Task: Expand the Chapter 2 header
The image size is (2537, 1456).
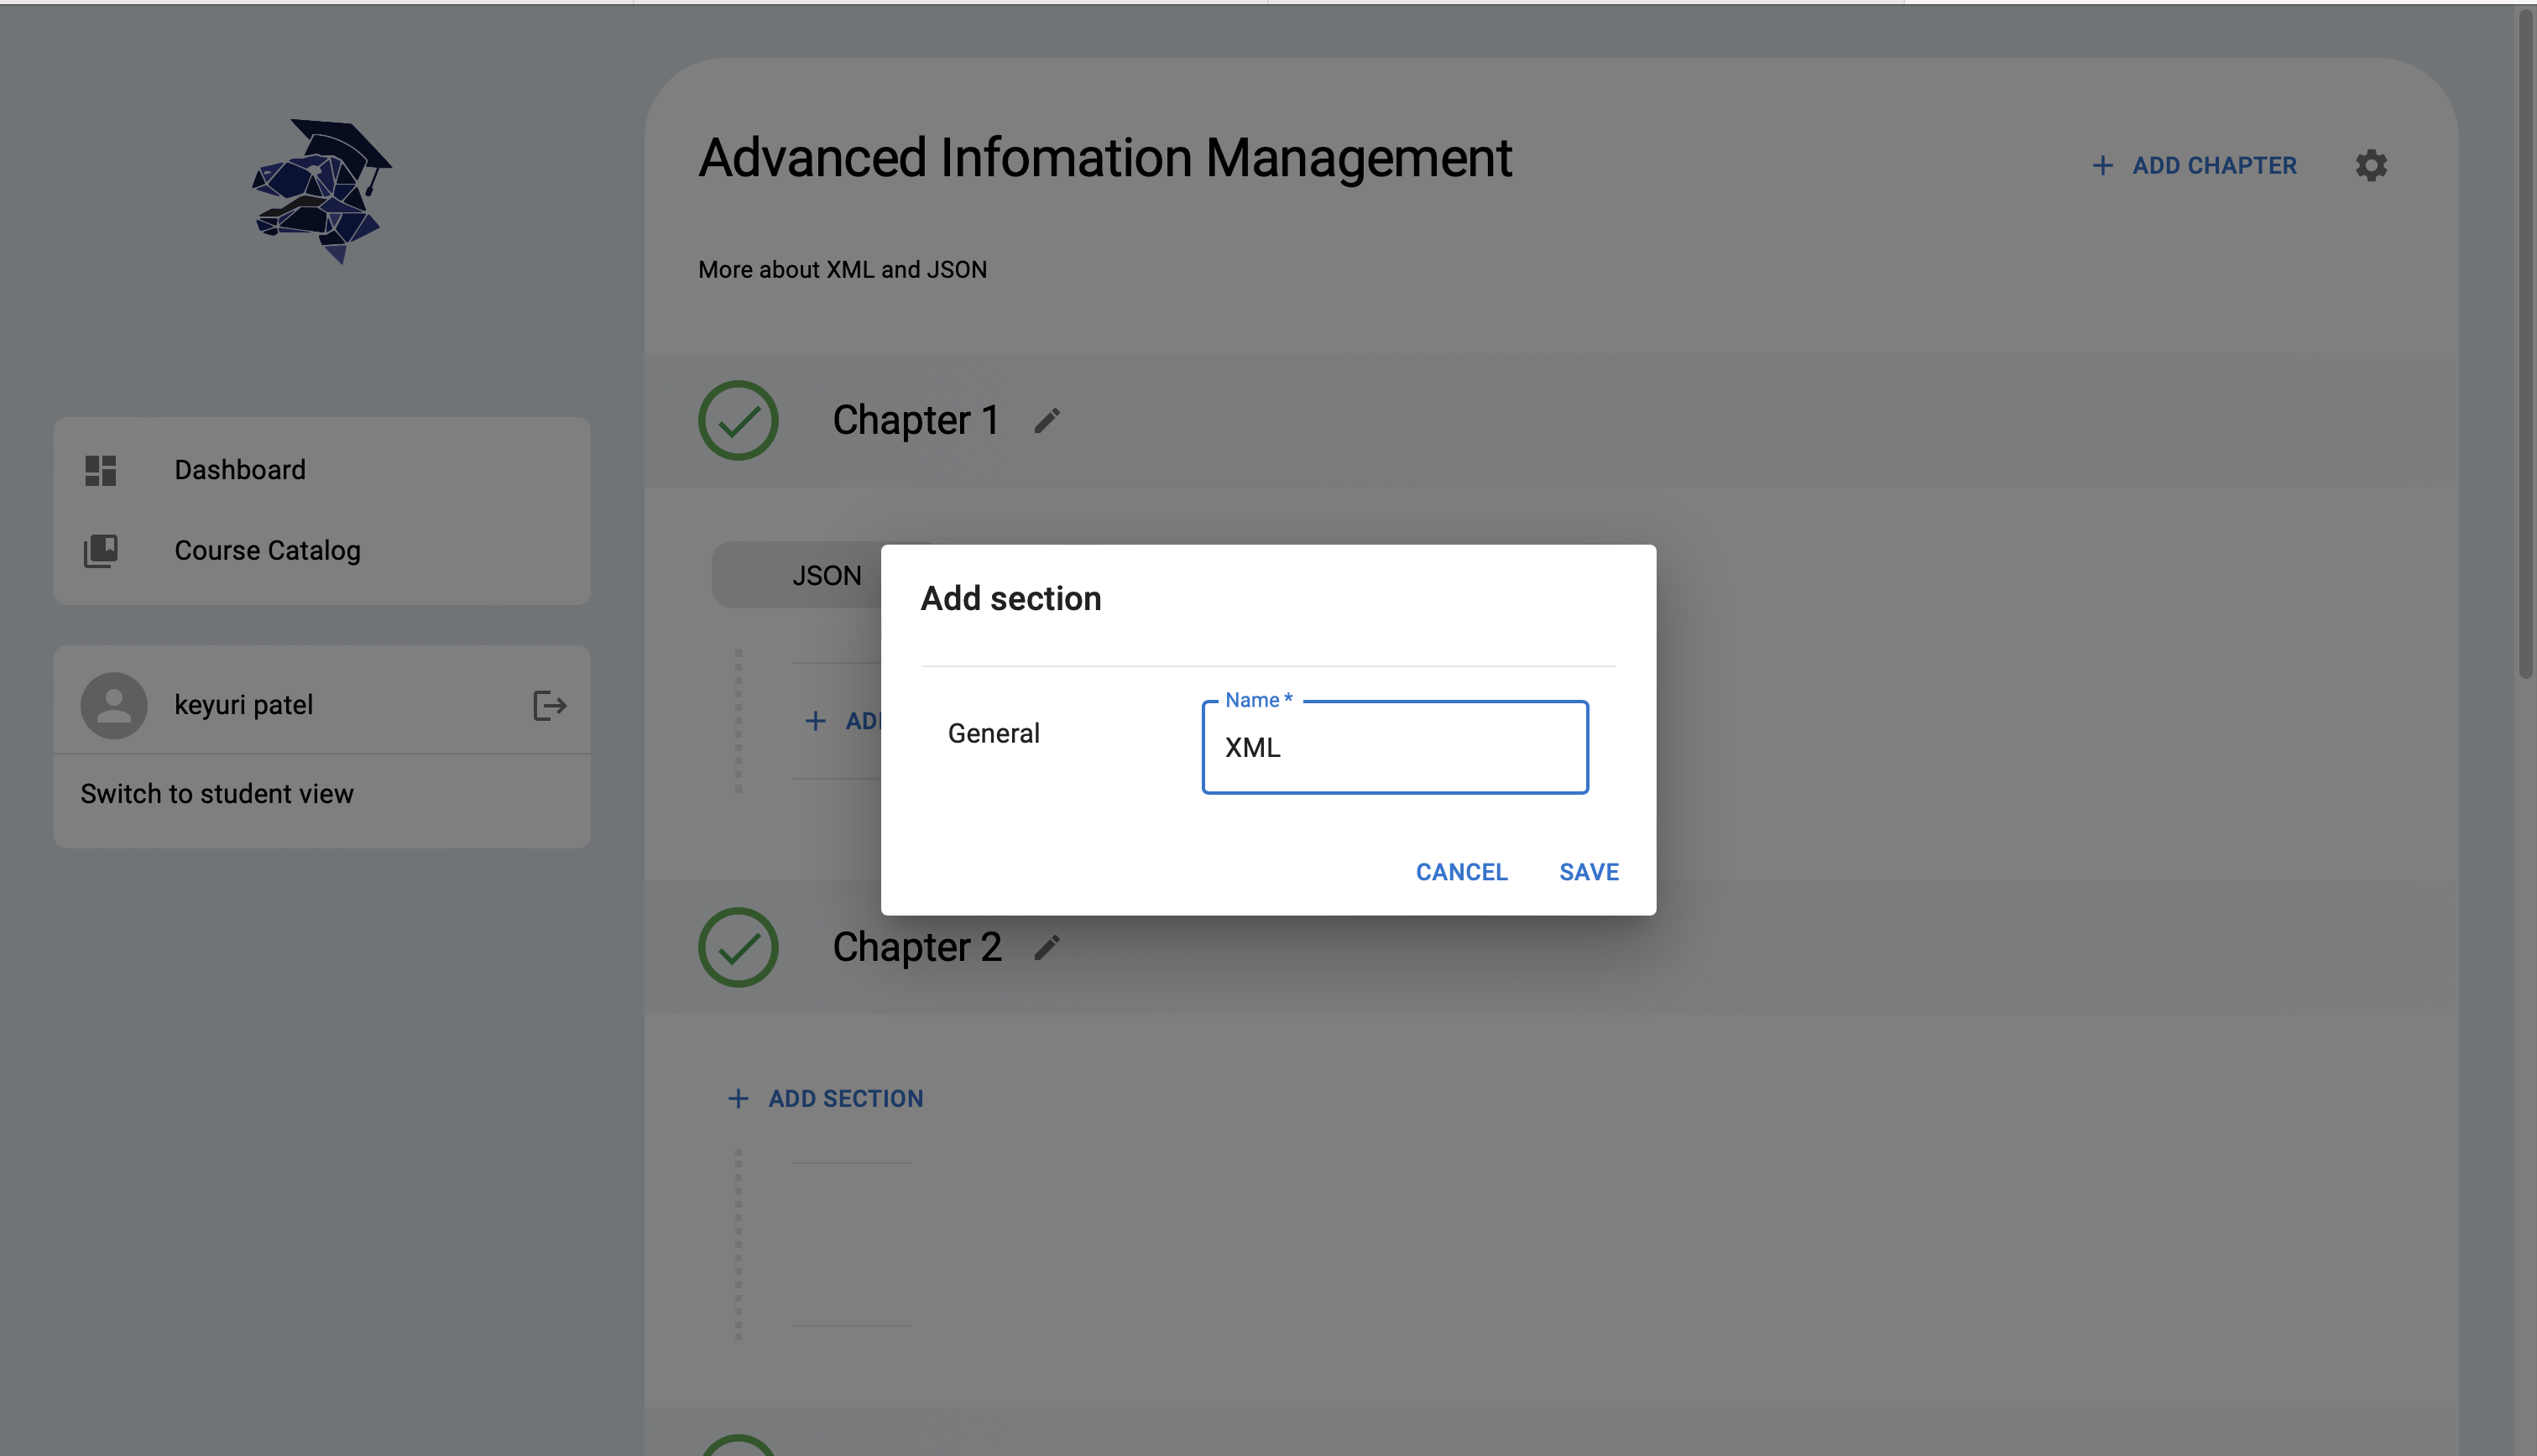Action: [1551, 947]
